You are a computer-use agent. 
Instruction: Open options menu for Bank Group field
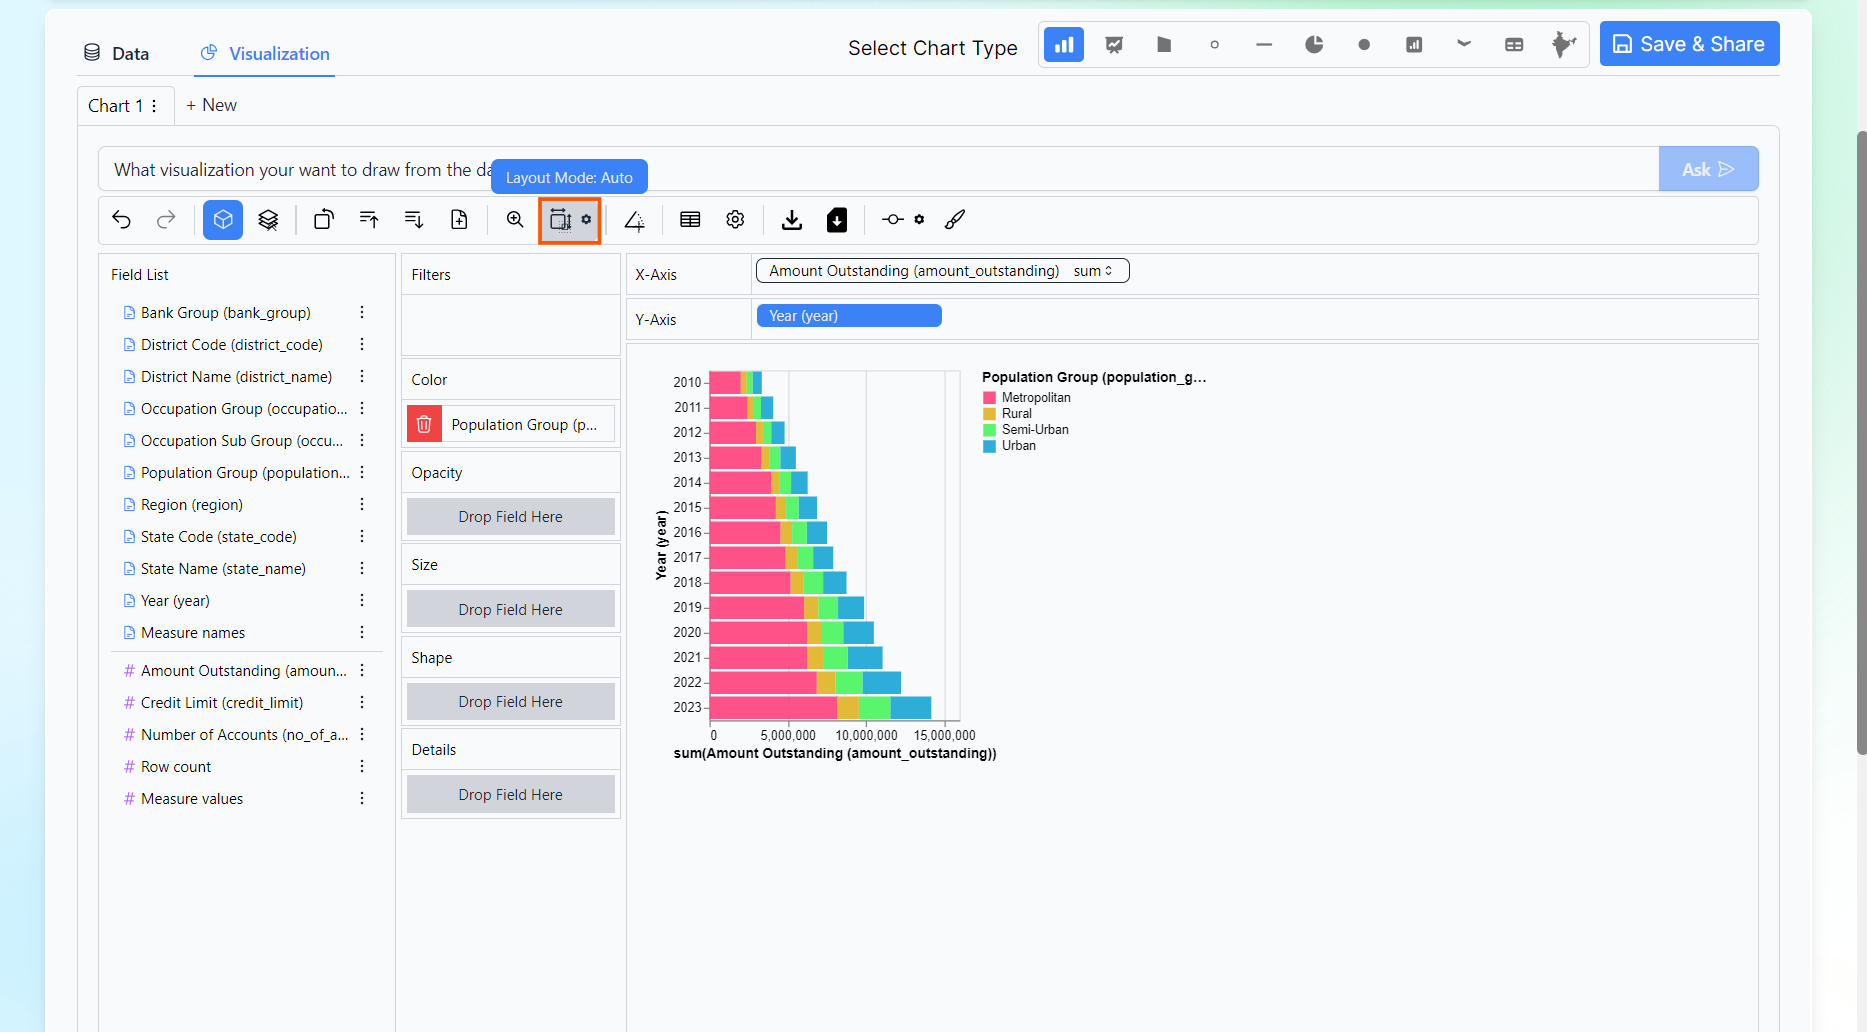click(x=362, y=313)
